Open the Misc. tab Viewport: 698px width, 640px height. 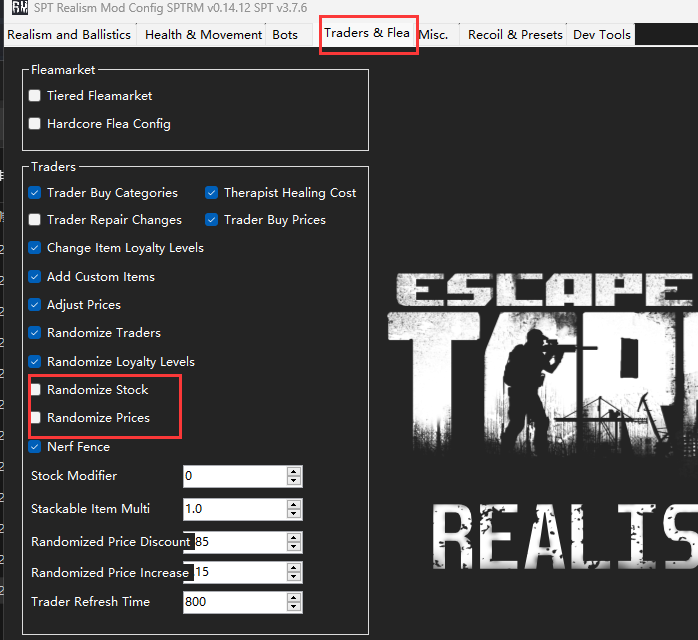[x=434, y=35]
